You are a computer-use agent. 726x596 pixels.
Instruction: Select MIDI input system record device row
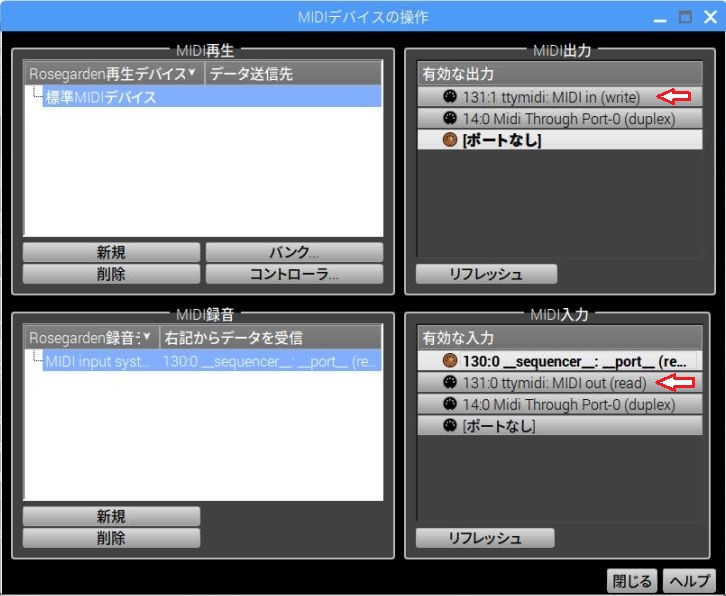(212, 361)
